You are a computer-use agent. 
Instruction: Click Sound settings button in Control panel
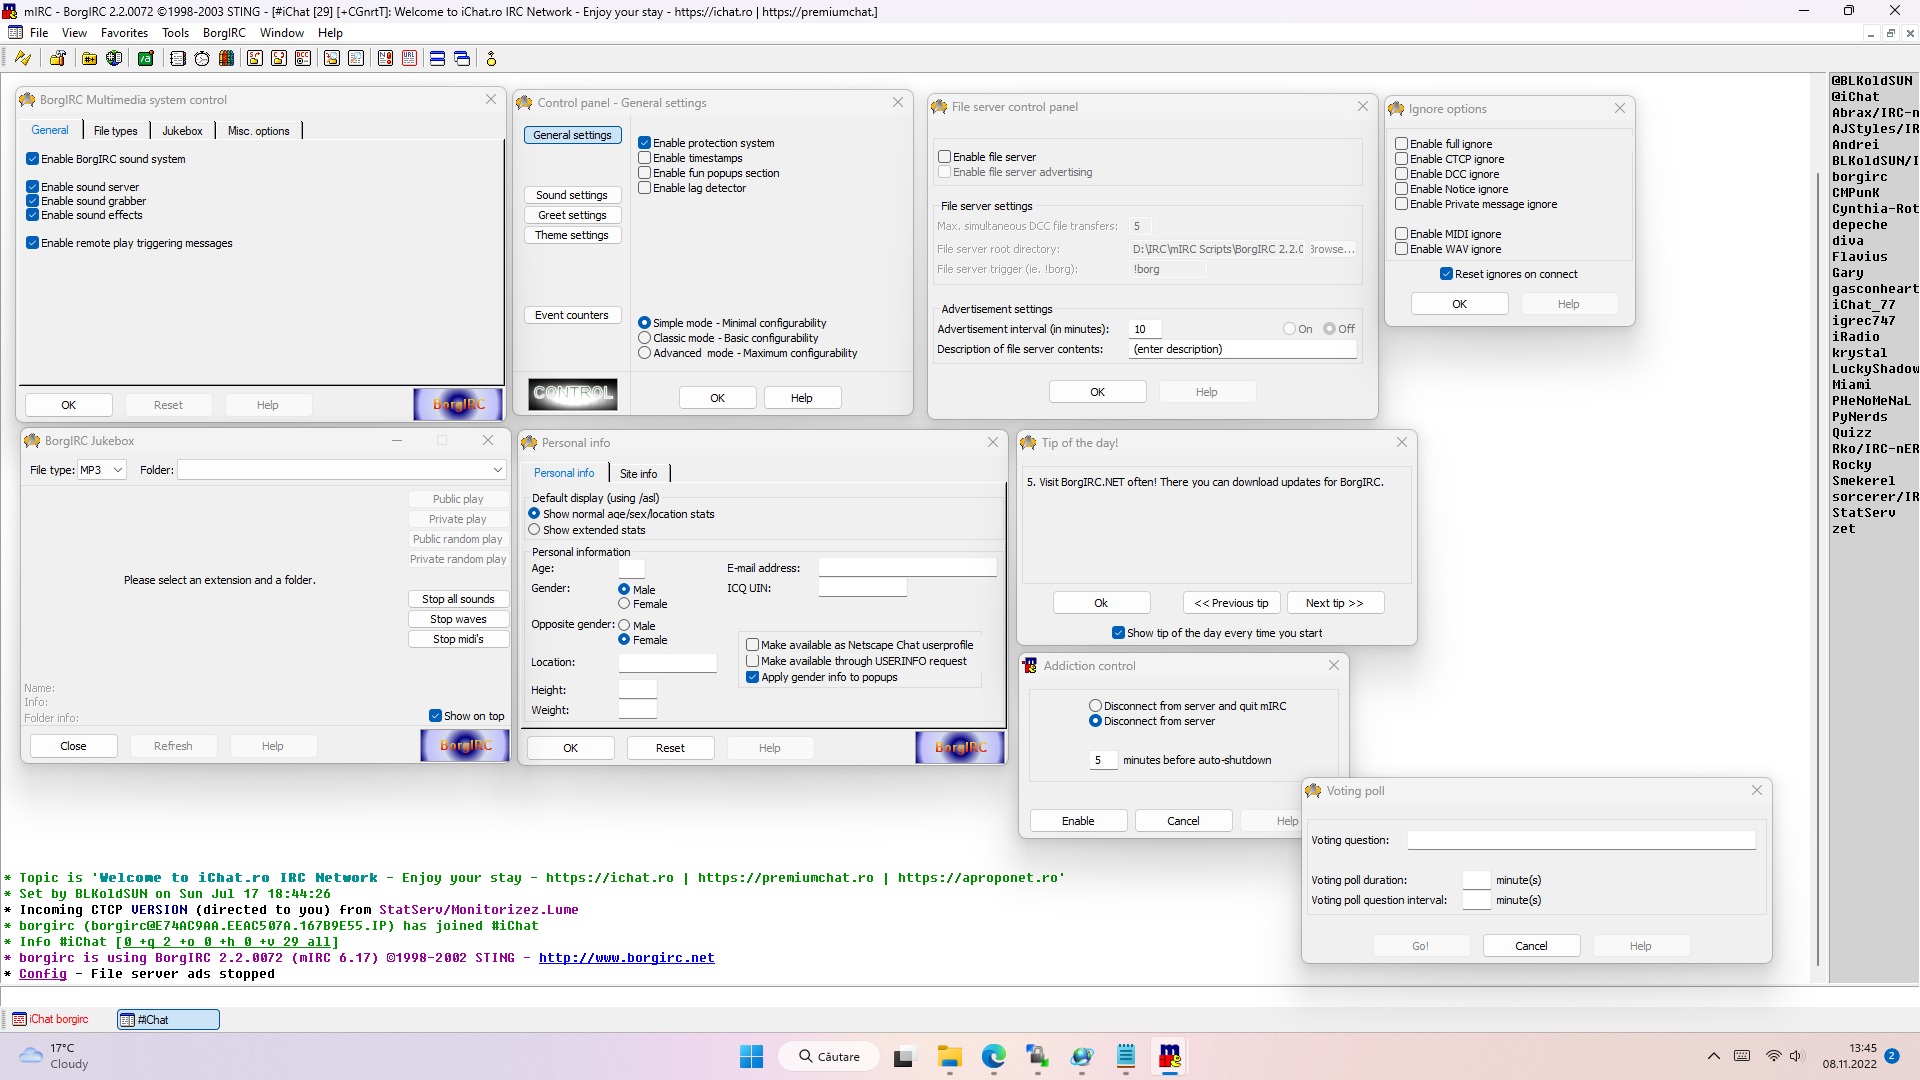click(572, 195)
